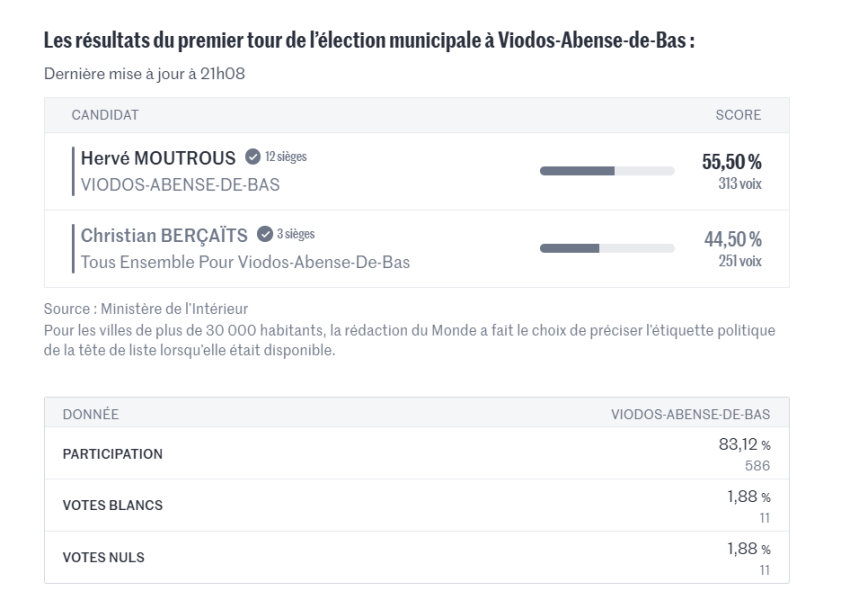The height and width of the screenshot is (600, 841).
Task: Click the 55,50 % score value
Action: 732,162
